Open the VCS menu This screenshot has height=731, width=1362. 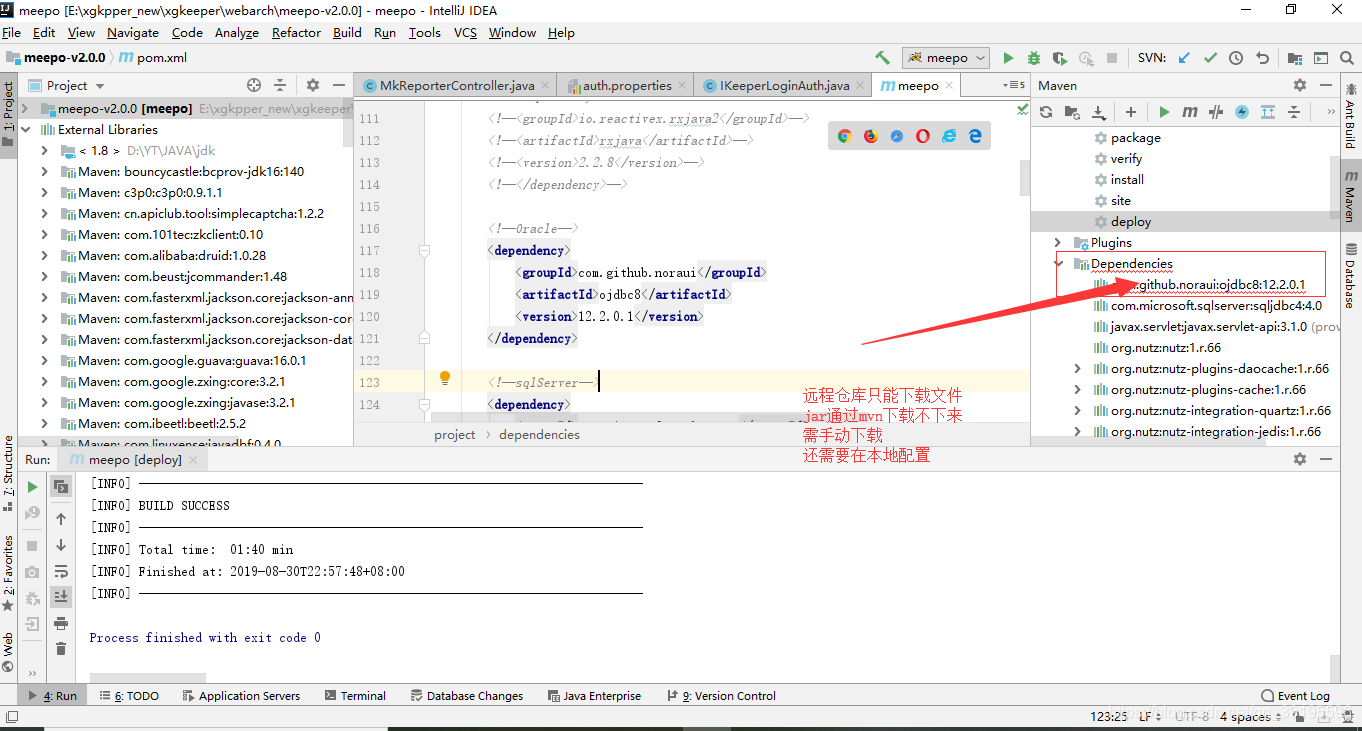(465, 32)
